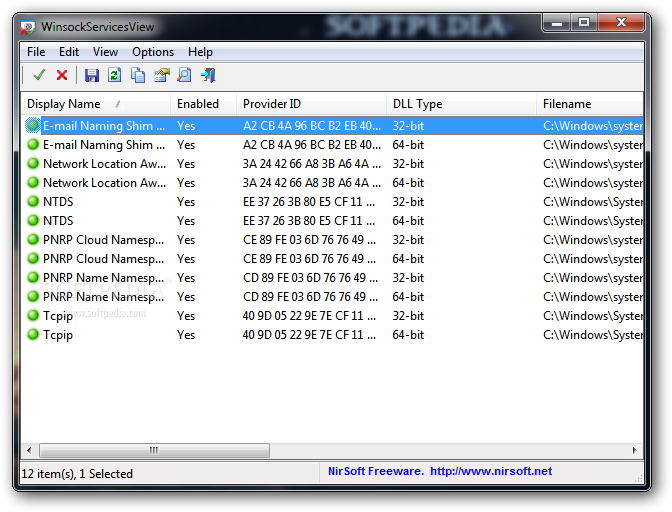
Task: Select the 32-bit Network Location Aw... name
Action: point(105,164)
